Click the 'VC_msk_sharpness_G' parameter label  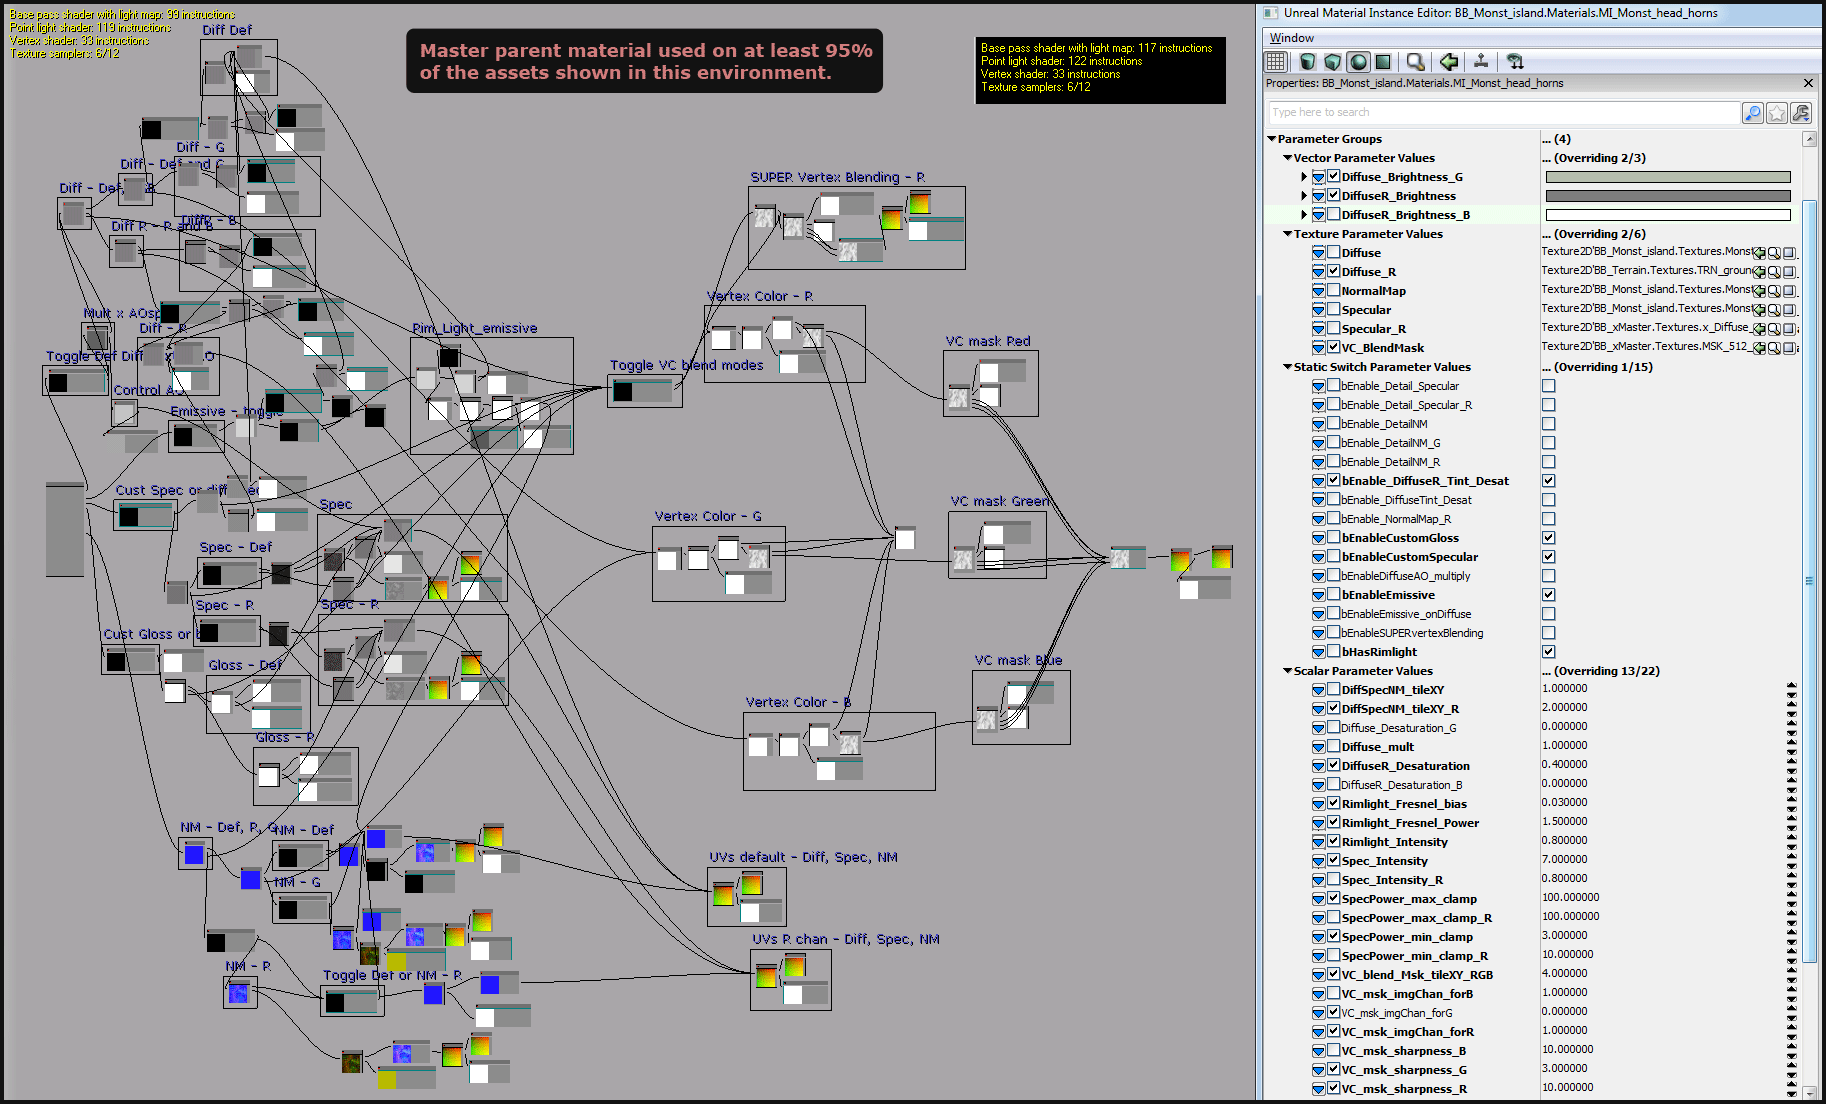[x=1404, y=1070]
